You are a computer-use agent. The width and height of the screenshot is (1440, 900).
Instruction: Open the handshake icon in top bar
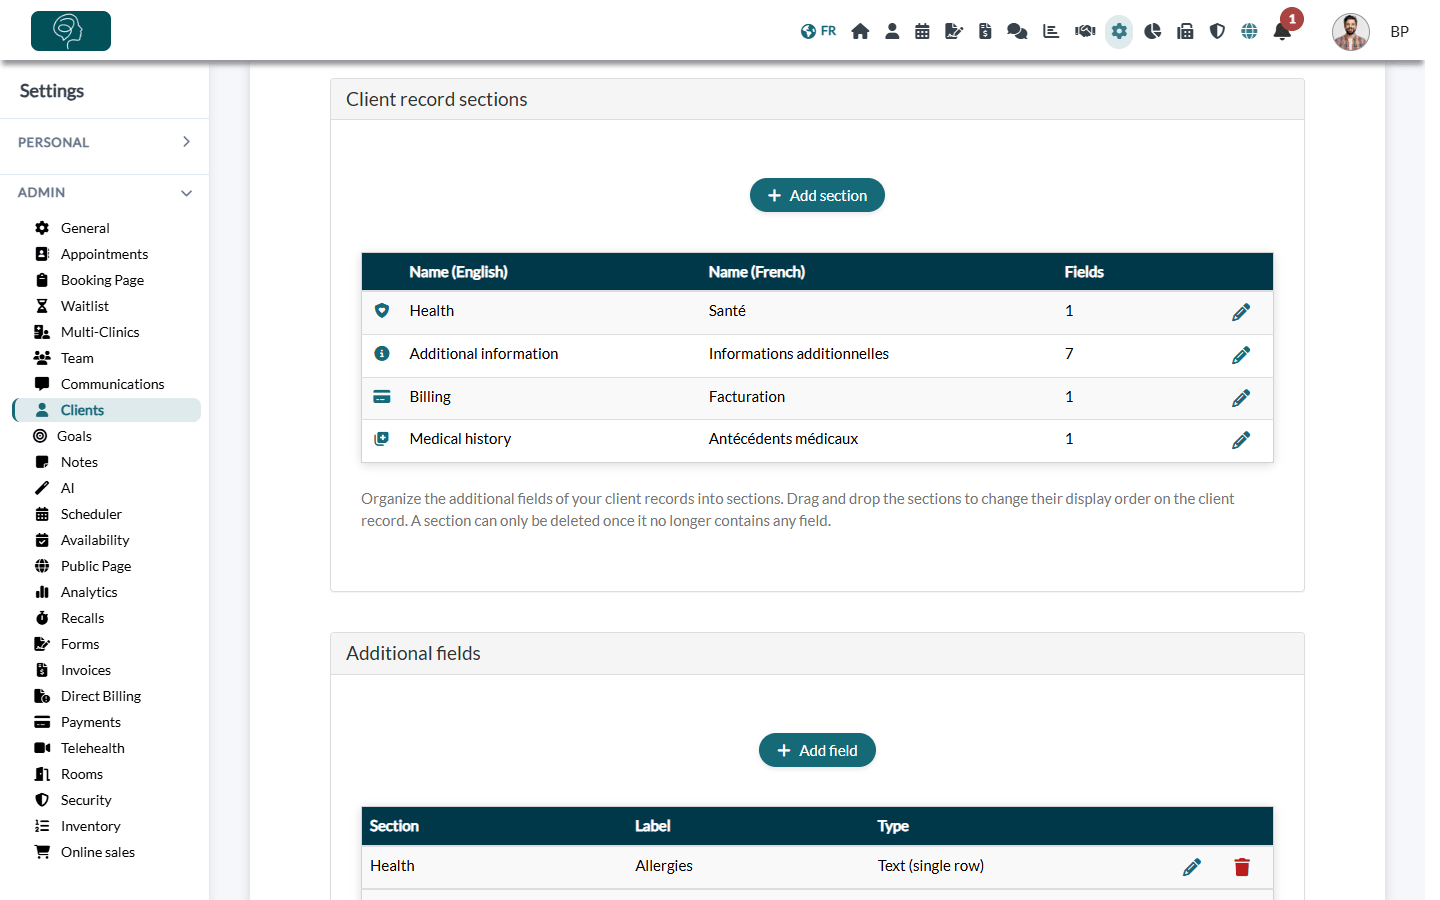1085,31
